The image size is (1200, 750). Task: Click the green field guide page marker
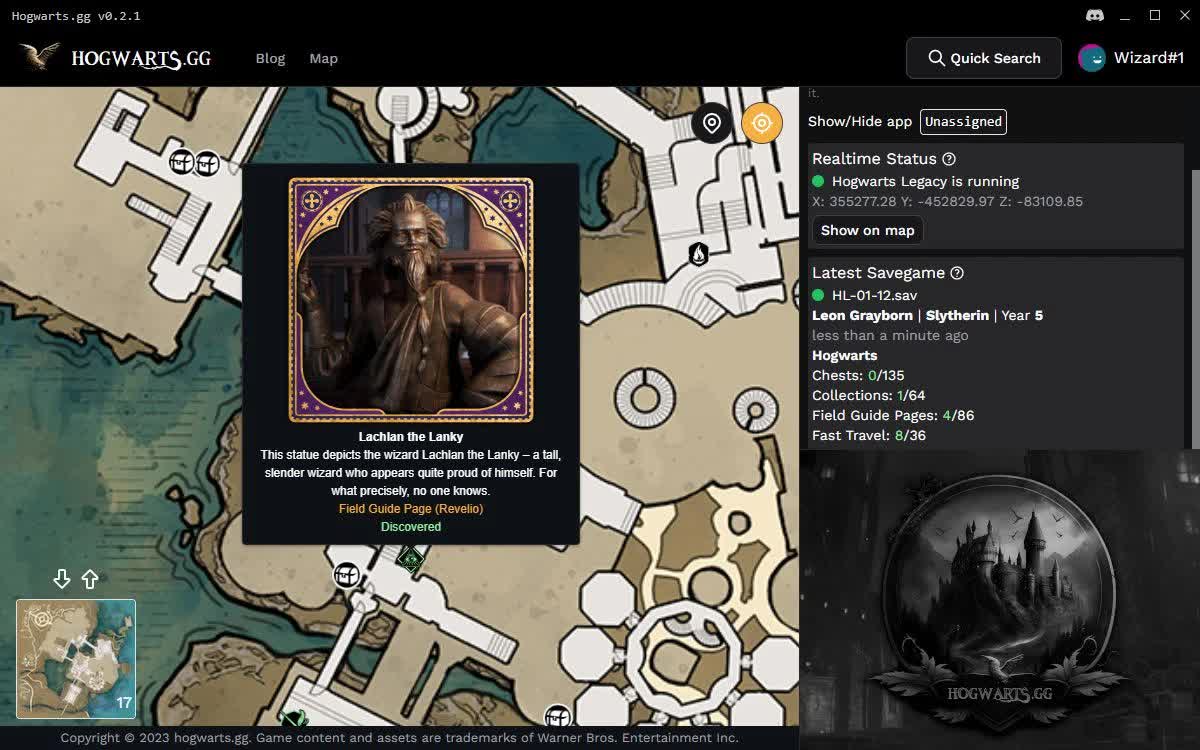410,558
